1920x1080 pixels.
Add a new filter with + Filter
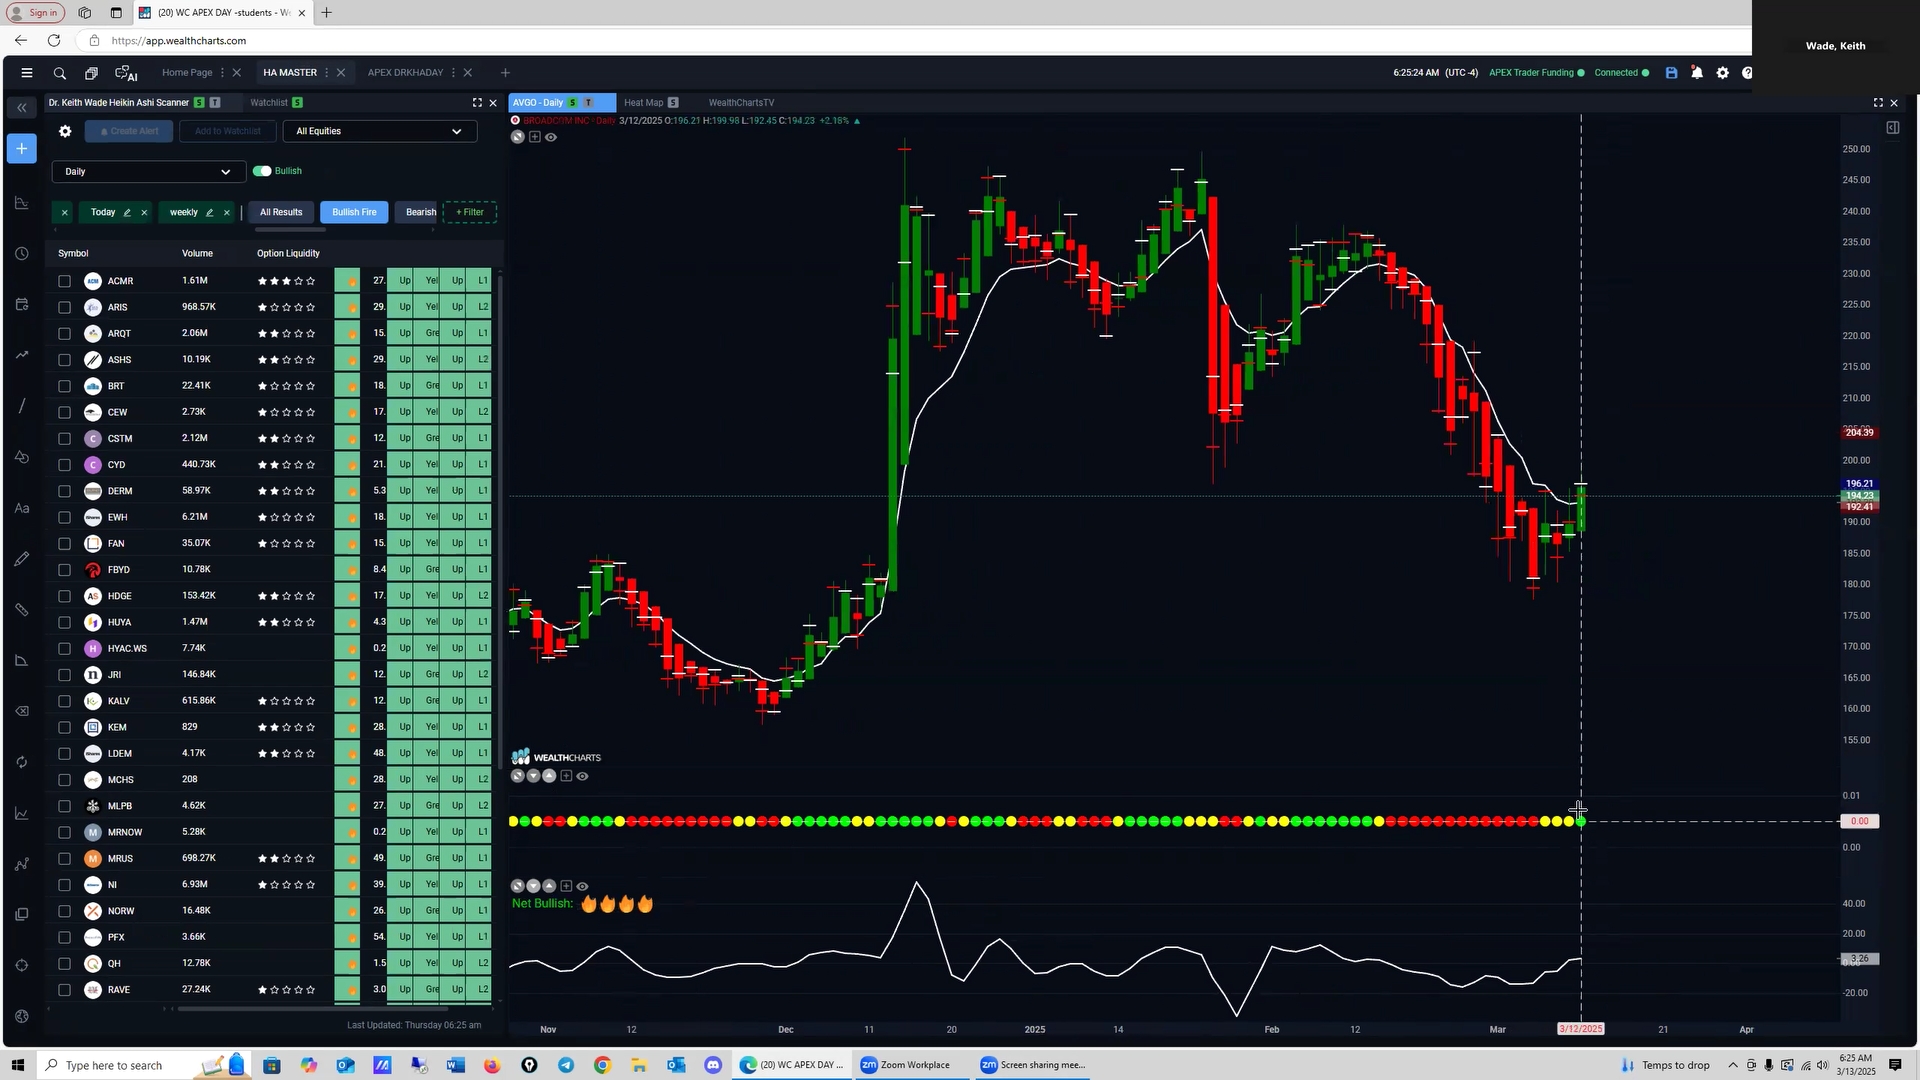pos(470,212)
